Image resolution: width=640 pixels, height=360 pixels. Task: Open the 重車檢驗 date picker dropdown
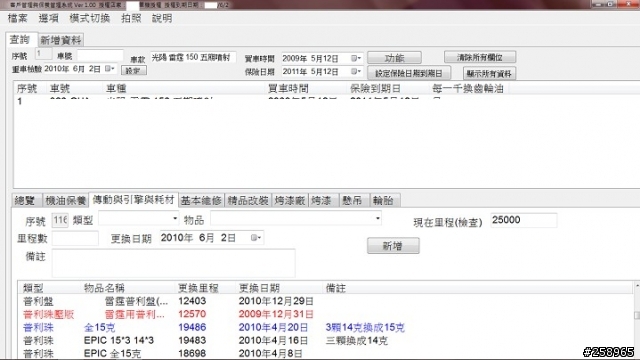110,69
